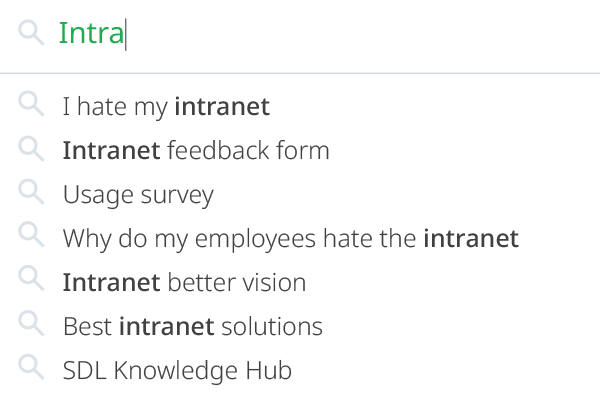The image size is (600, 404).
Task: Open the "Intranet better vision" suggestion
Action: click(x=184, y=282)
